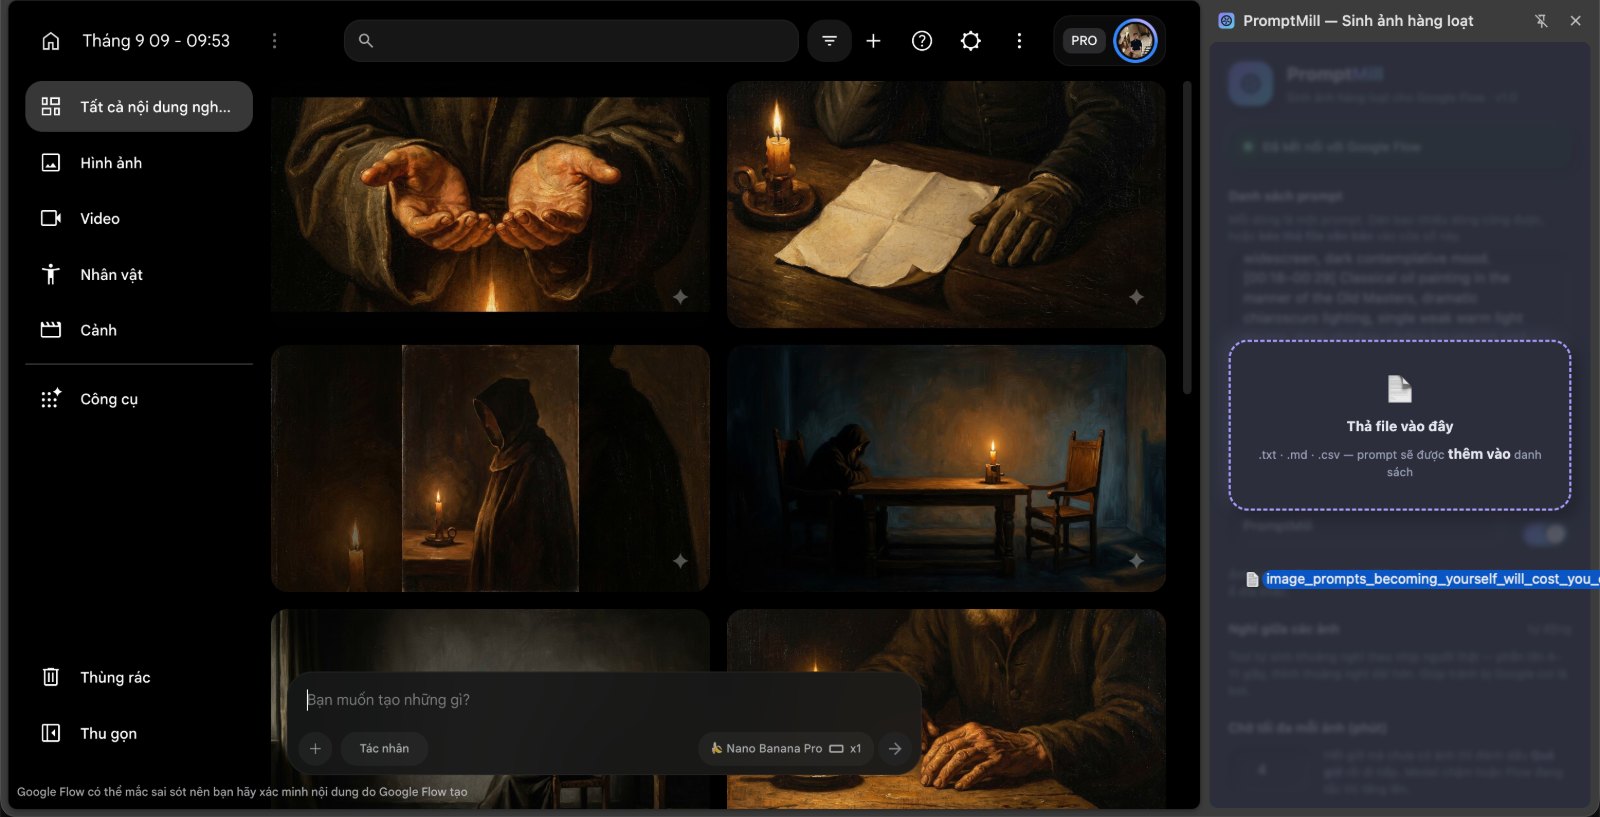This screenshot has width=1600, height=817.
Task: Click sparkle icon on dark room table image
Action: click(x=1136, y=561)
